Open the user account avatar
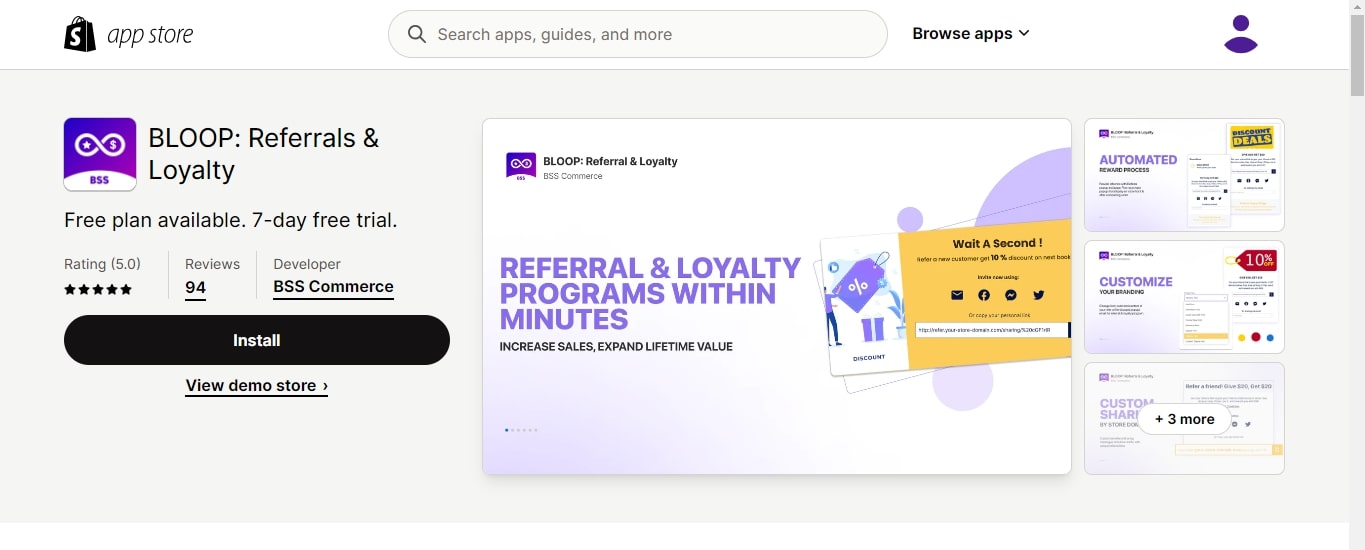The height and width of the screenshot is (550, 1365). click(x=1241, y=34)
